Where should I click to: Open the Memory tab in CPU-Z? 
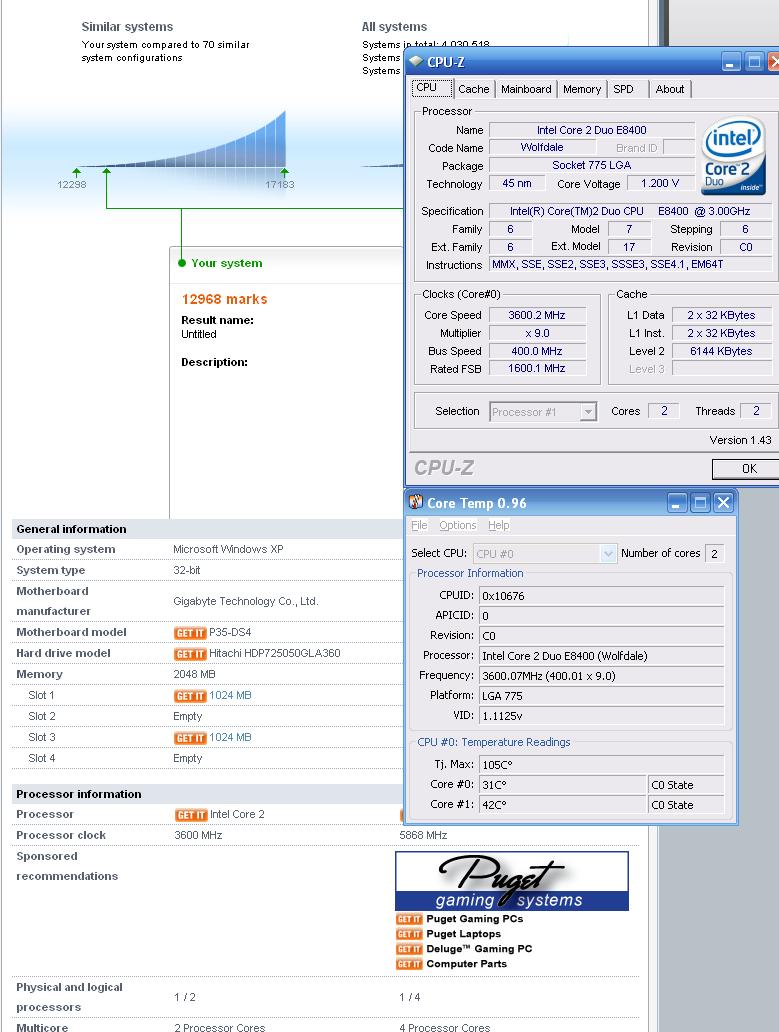click(582, 90)
